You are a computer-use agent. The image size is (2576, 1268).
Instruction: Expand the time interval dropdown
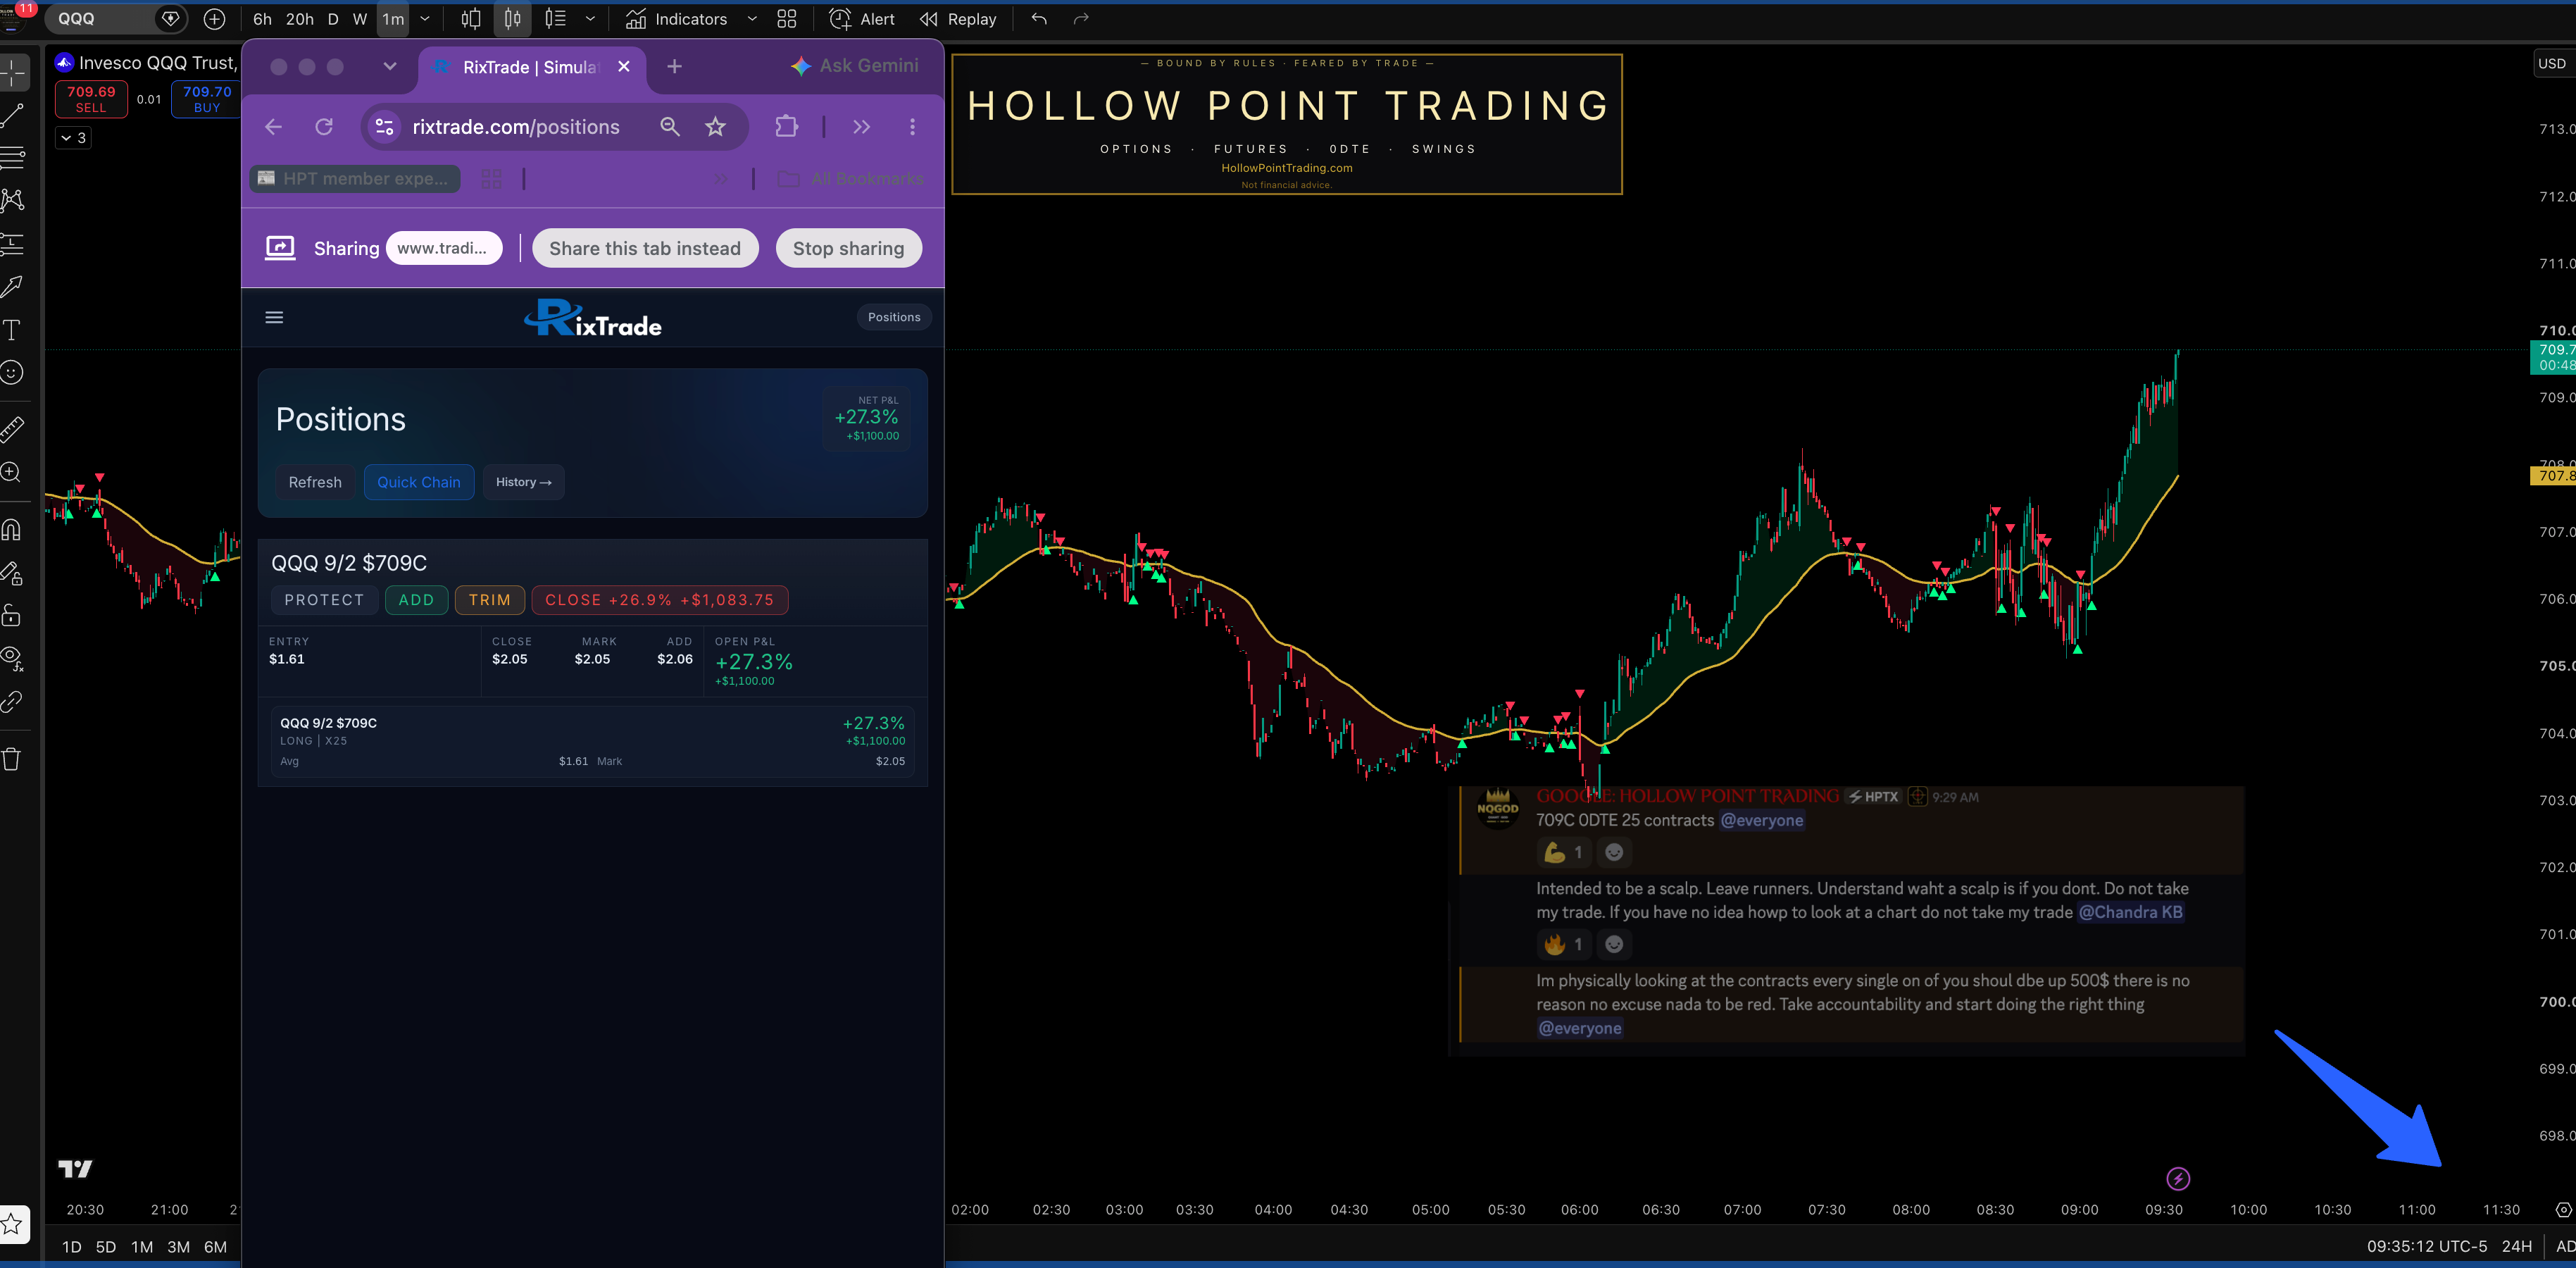coord(425,19)
